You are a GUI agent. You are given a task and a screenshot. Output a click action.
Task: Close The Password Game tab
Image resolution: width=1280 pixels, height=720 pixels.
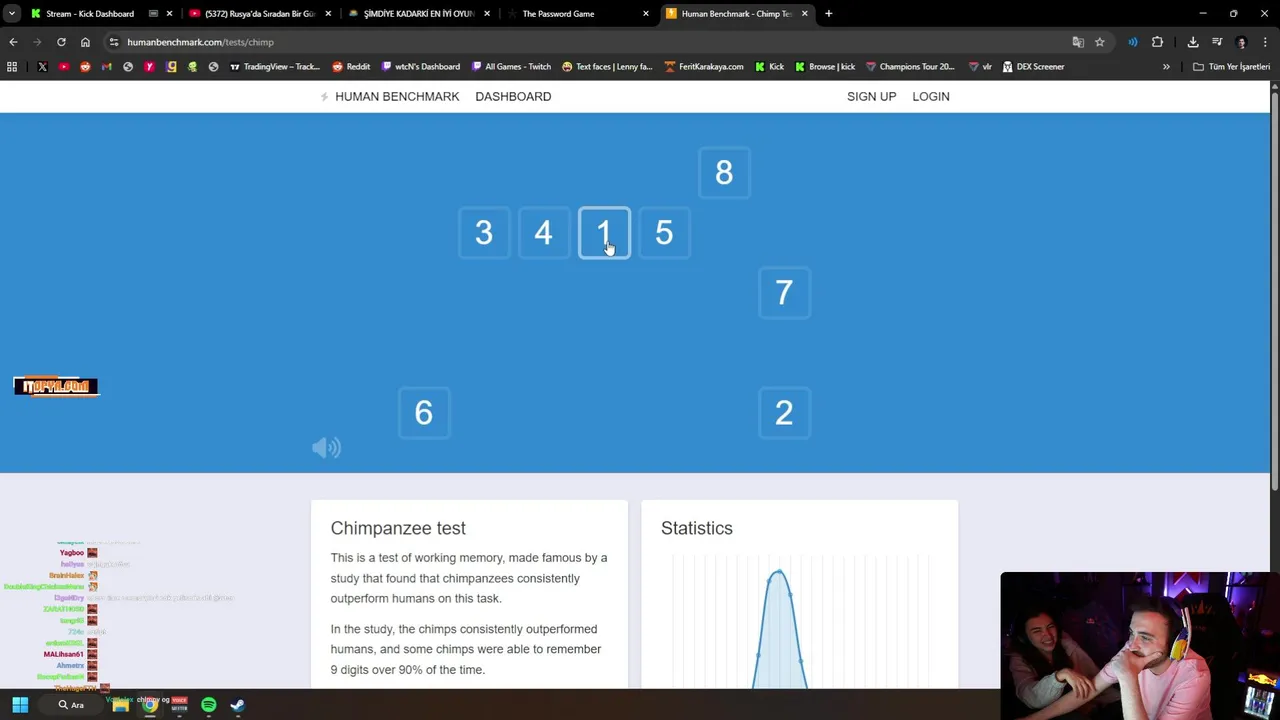[x=646, y=14]
